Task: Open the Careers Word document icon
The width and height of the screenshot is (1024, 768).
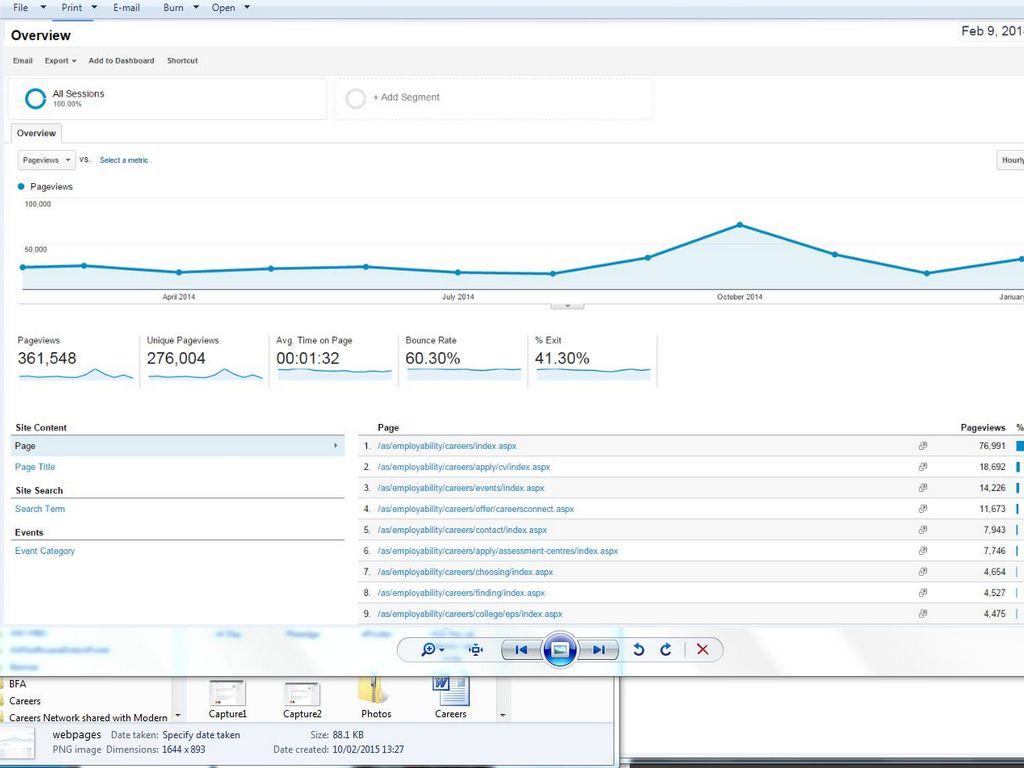Action: [x=450, y=691]
